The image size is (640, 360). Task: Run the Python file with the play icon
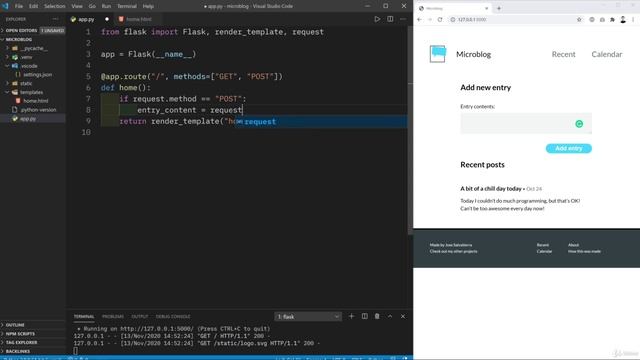377,19
